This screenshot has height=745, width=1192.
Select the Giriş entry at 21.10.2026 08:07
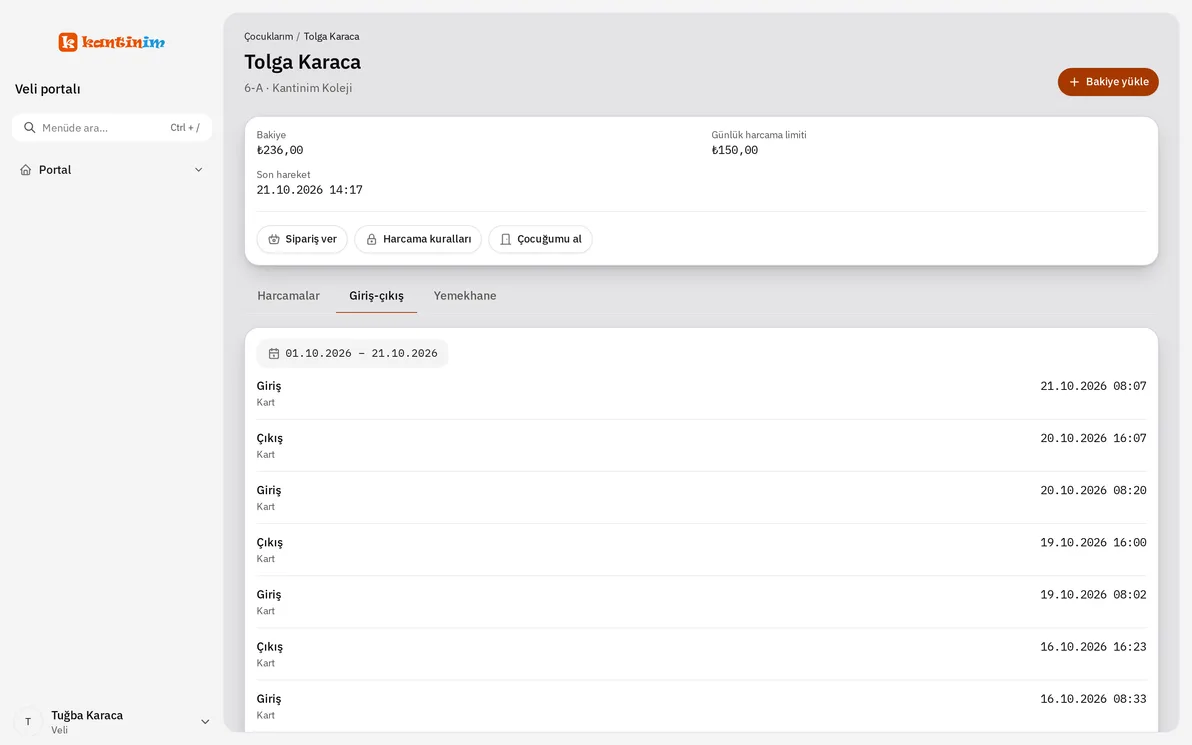point(701,393)
